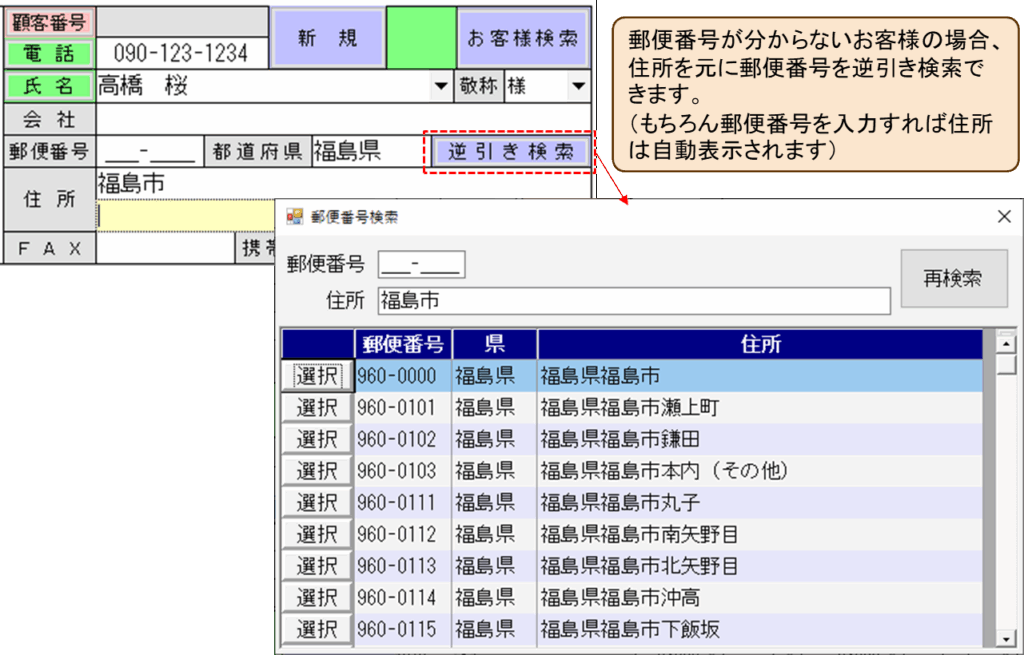
Task: Close the 郵便番号検索 dialog
Action: 1004,217
